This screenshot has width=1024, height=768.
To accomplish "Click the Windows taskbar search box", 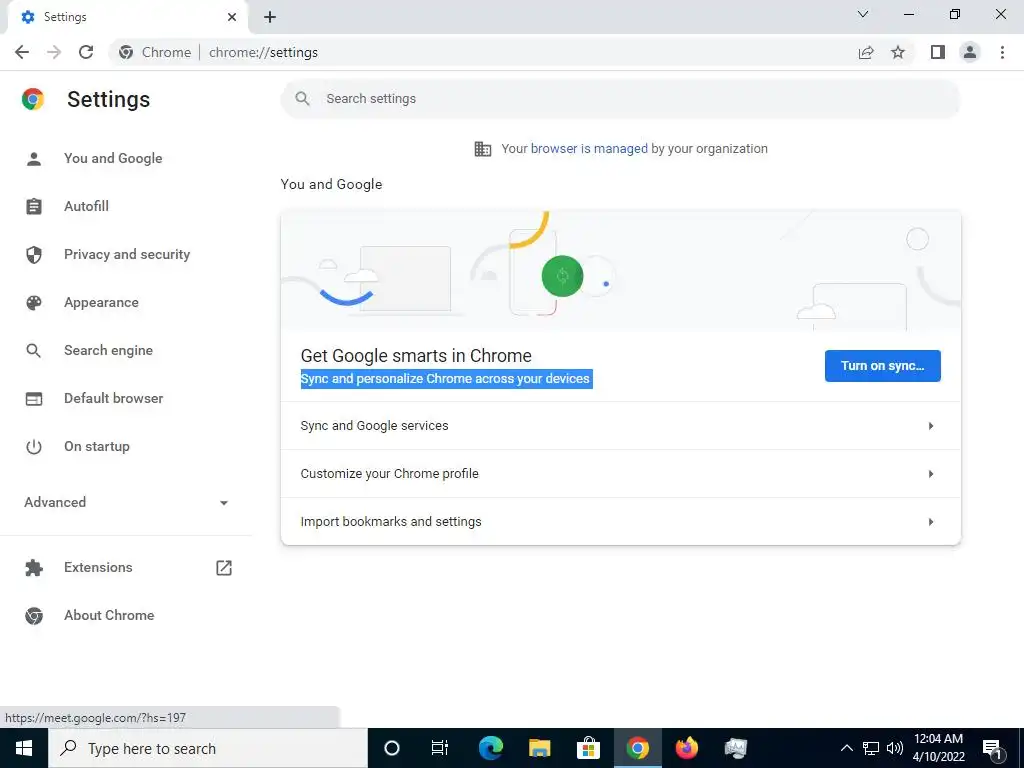I will (208, 748).
